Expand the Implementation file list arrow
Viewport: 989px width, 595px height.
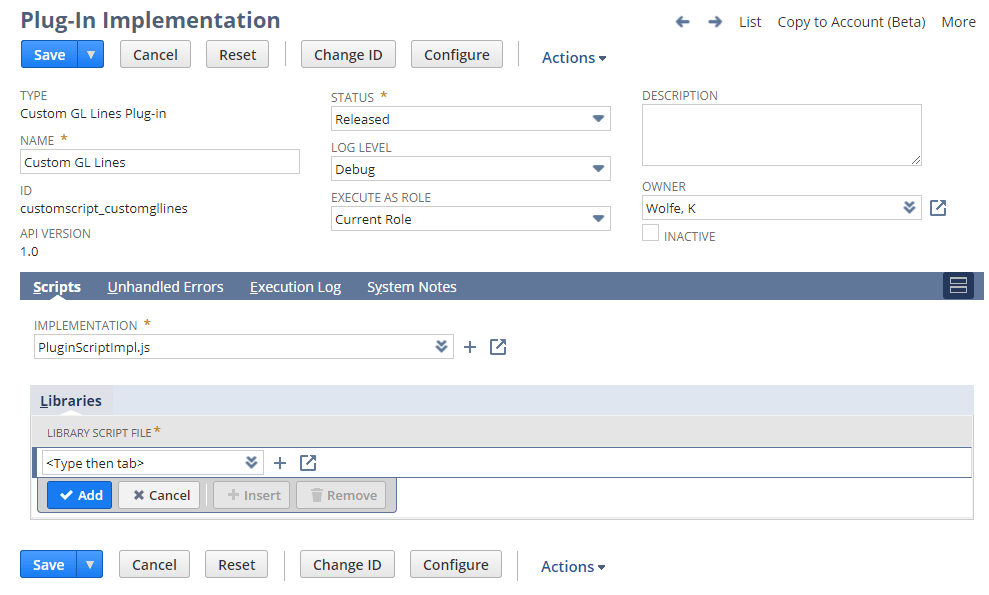pos(441,346)
